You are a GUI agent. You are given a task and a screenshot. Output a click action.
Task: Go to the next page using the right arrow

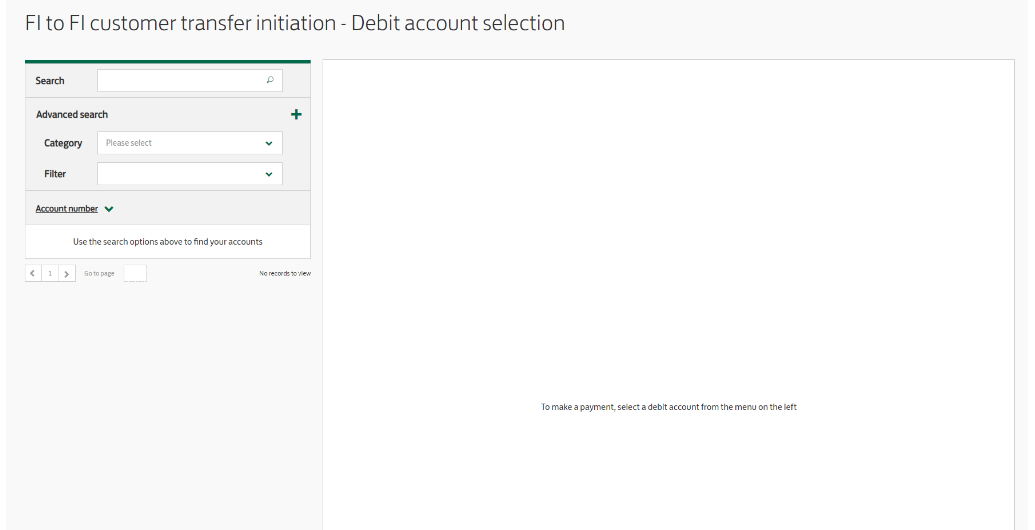[67, 273]
